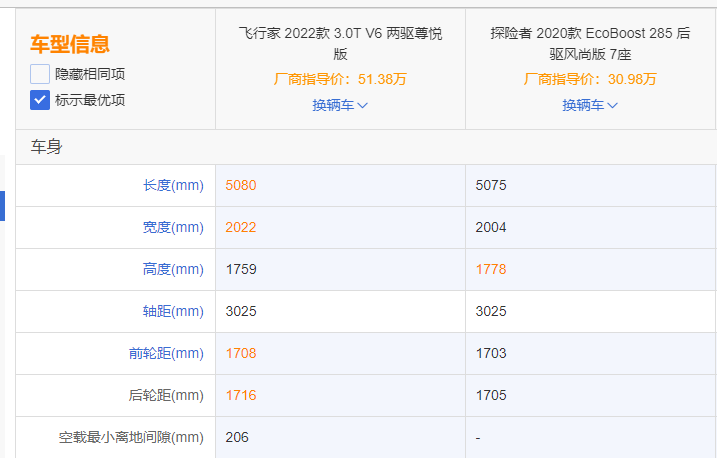This screenshot has width=717, height=458.
Task: Select the height value 1759
Action: 241,269
